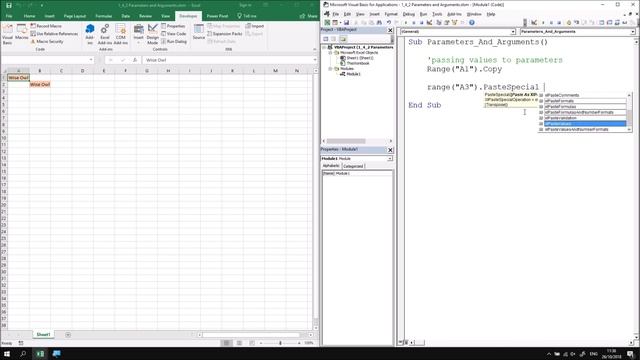Toggle Design Mode in Excel ribbon
This screenshot has height=360, width=640.
pyautogui.click(x=153, y=34)
